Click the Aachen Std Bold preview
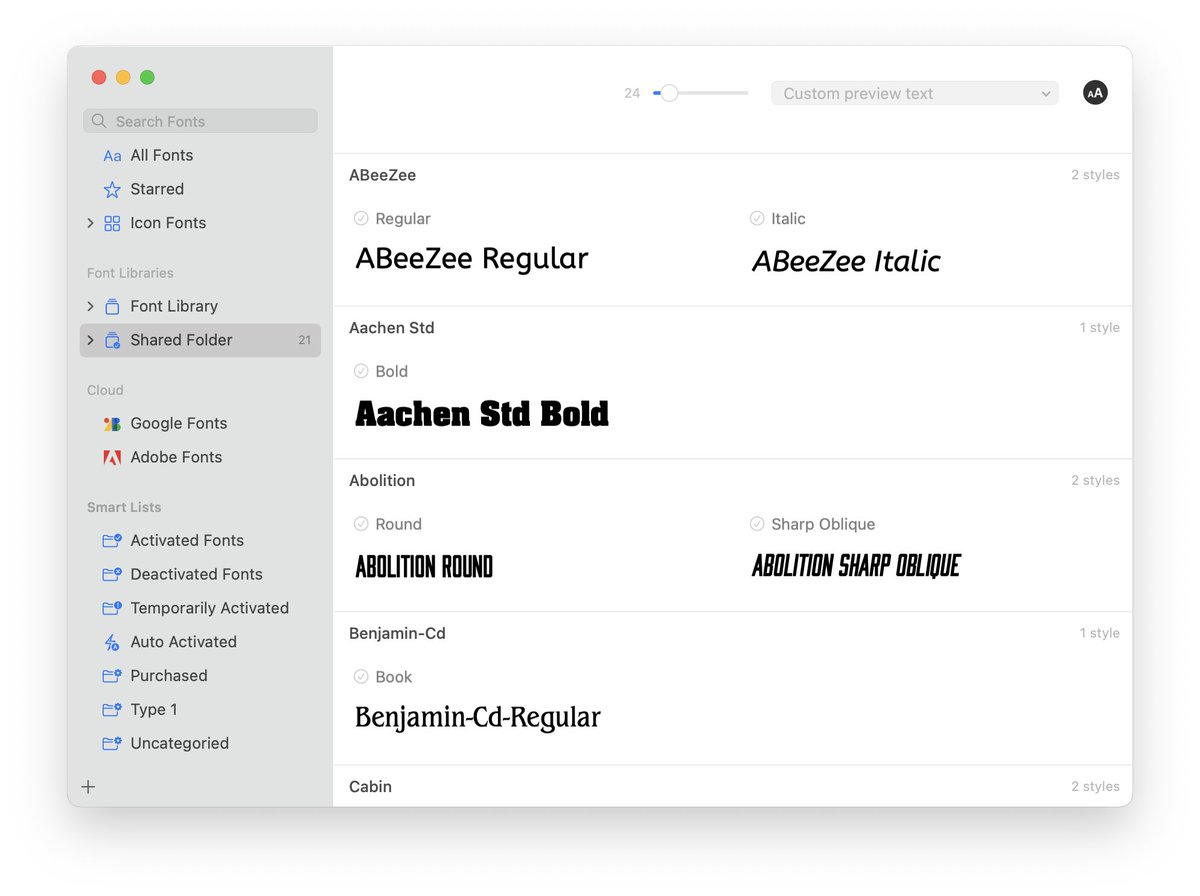The width and height of the screenshot is (1200, 896). click(482, 413)
